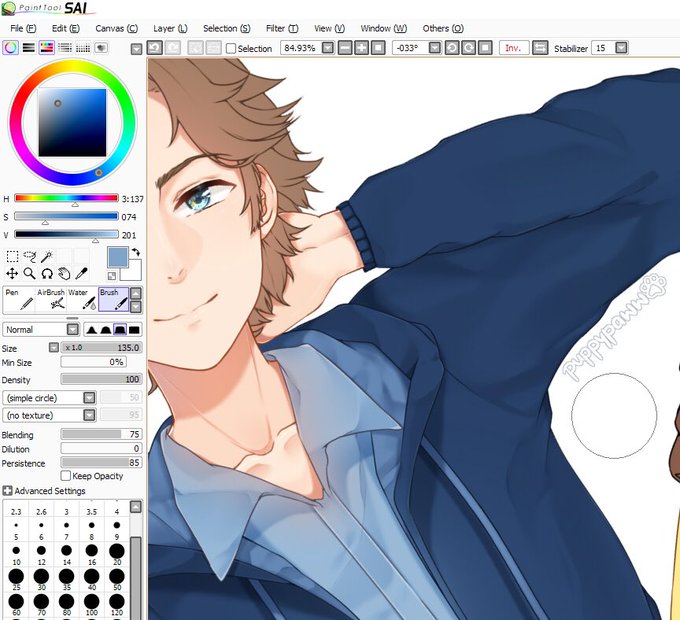680x620 pixels.
Task: Open the Window menu
Action: 384,29
